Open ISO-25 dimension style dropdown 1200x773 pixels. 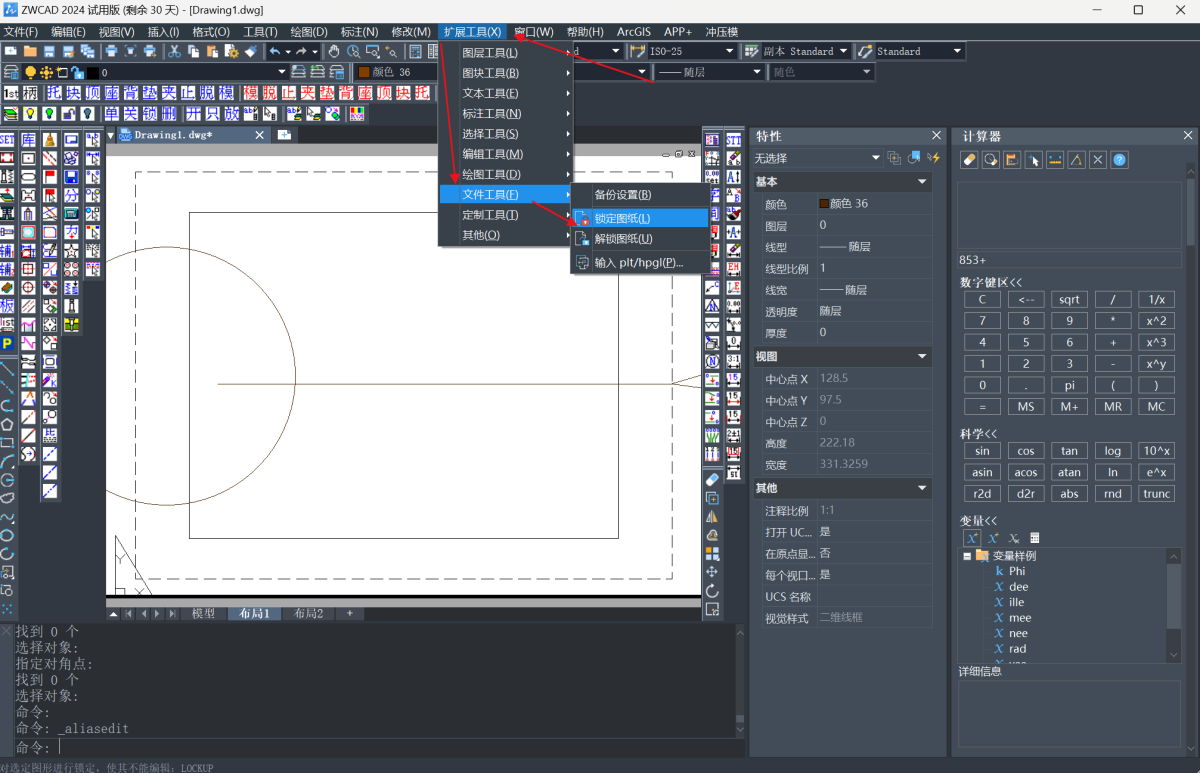pyautogui.click(x=728, y=51)
